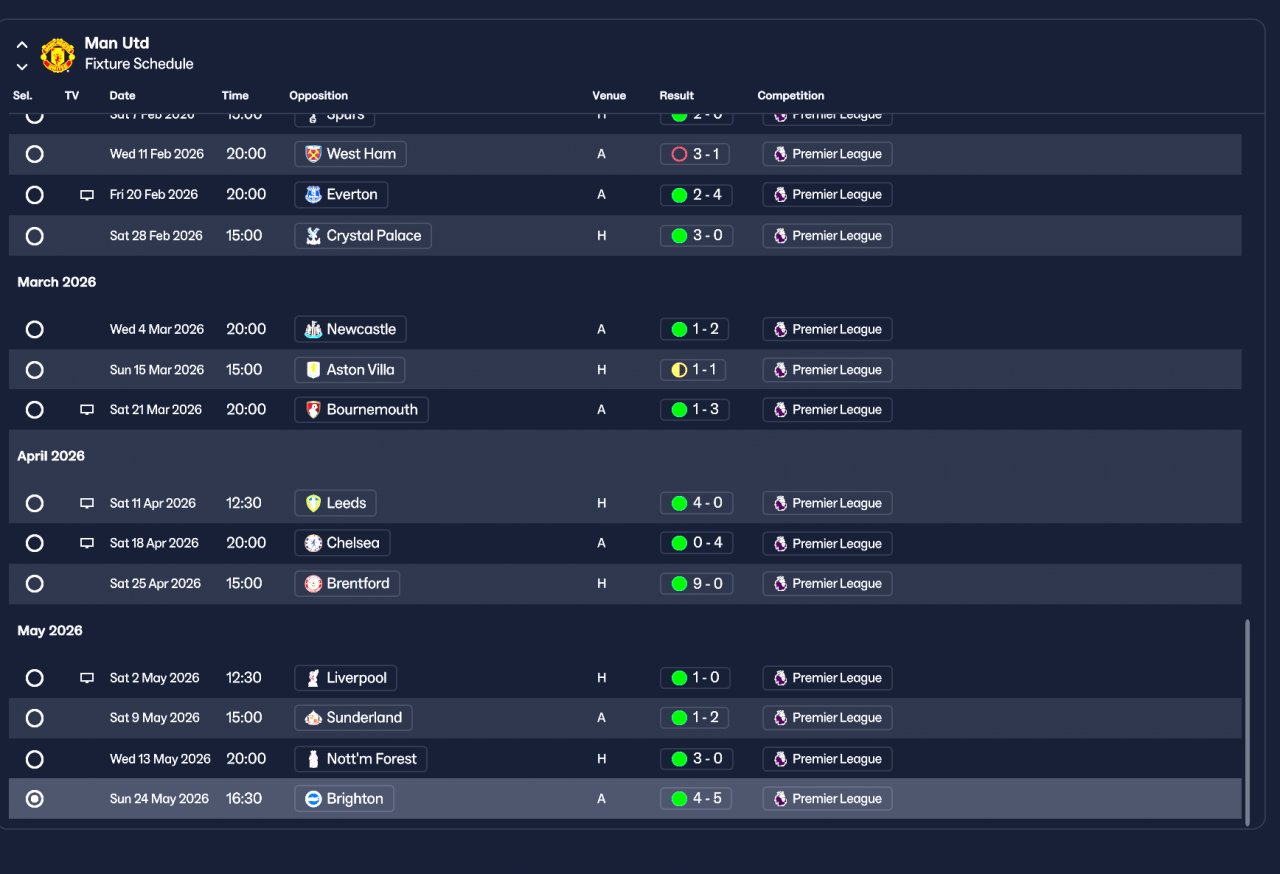This screenshot has height=874, width=1280.
Task: Select the Brighton fixture radio button
Action: coord(35,799)
